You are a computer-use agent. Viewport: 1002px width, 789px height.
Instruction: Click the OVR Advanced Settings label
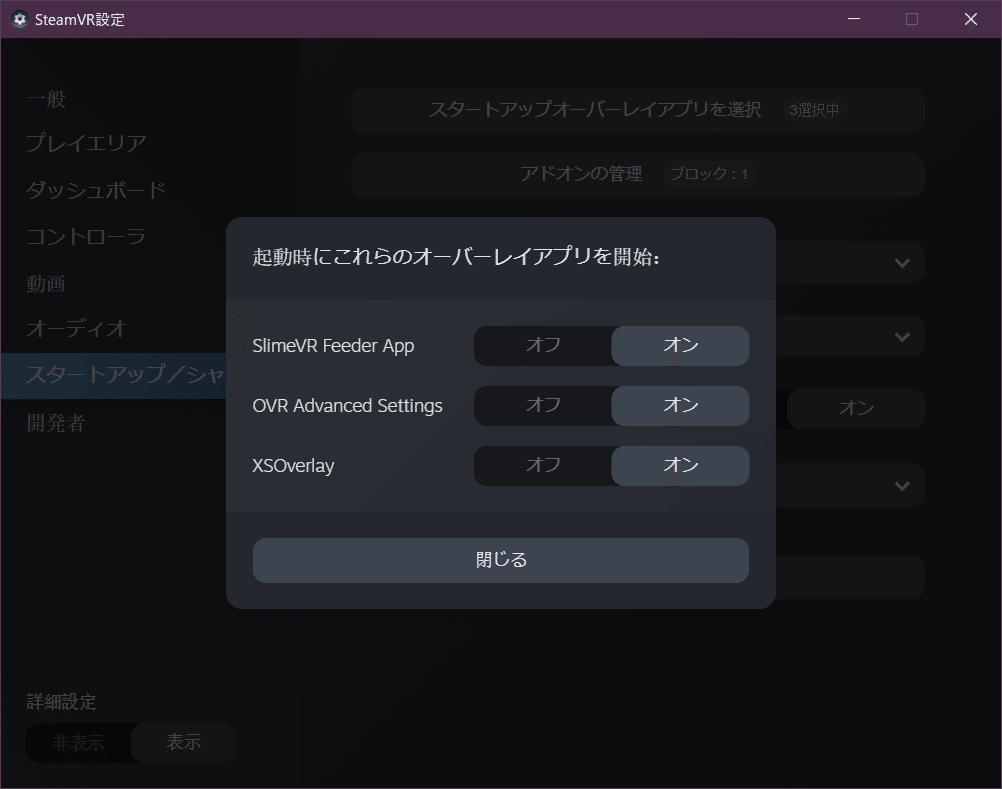347,406
